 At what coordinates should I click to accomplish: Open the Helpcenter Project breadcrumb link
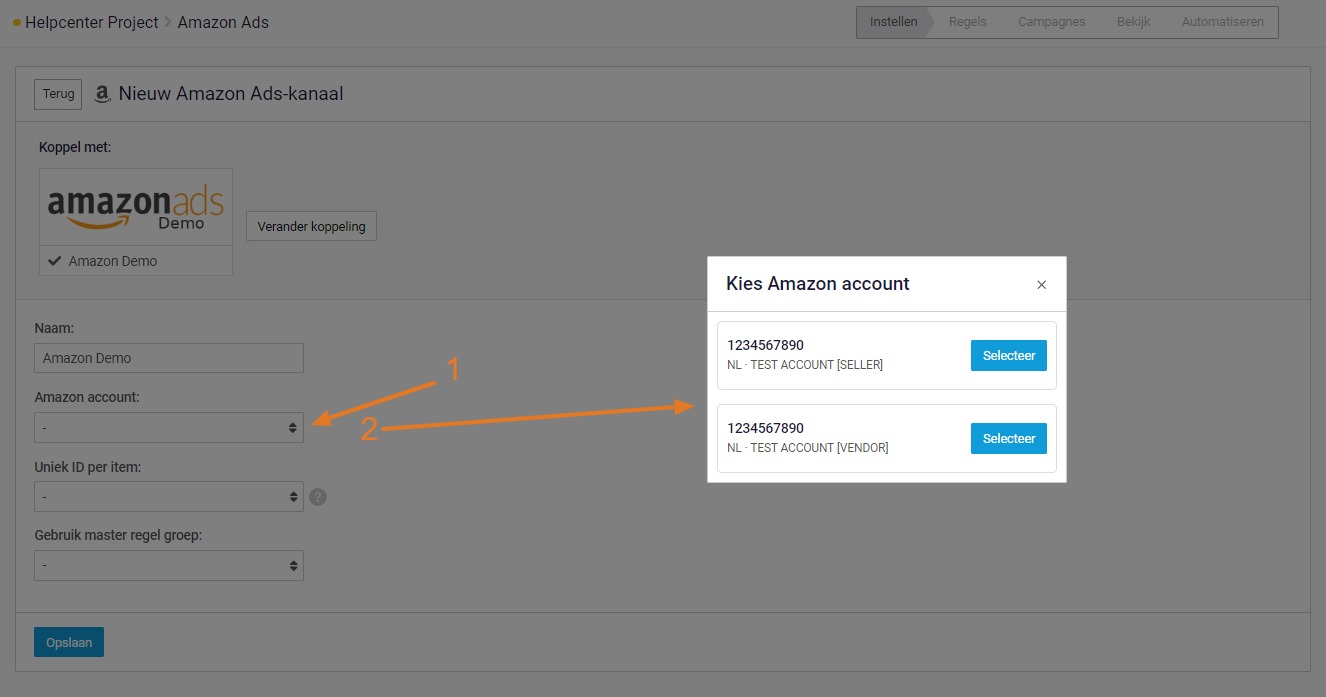pos(92,22)
